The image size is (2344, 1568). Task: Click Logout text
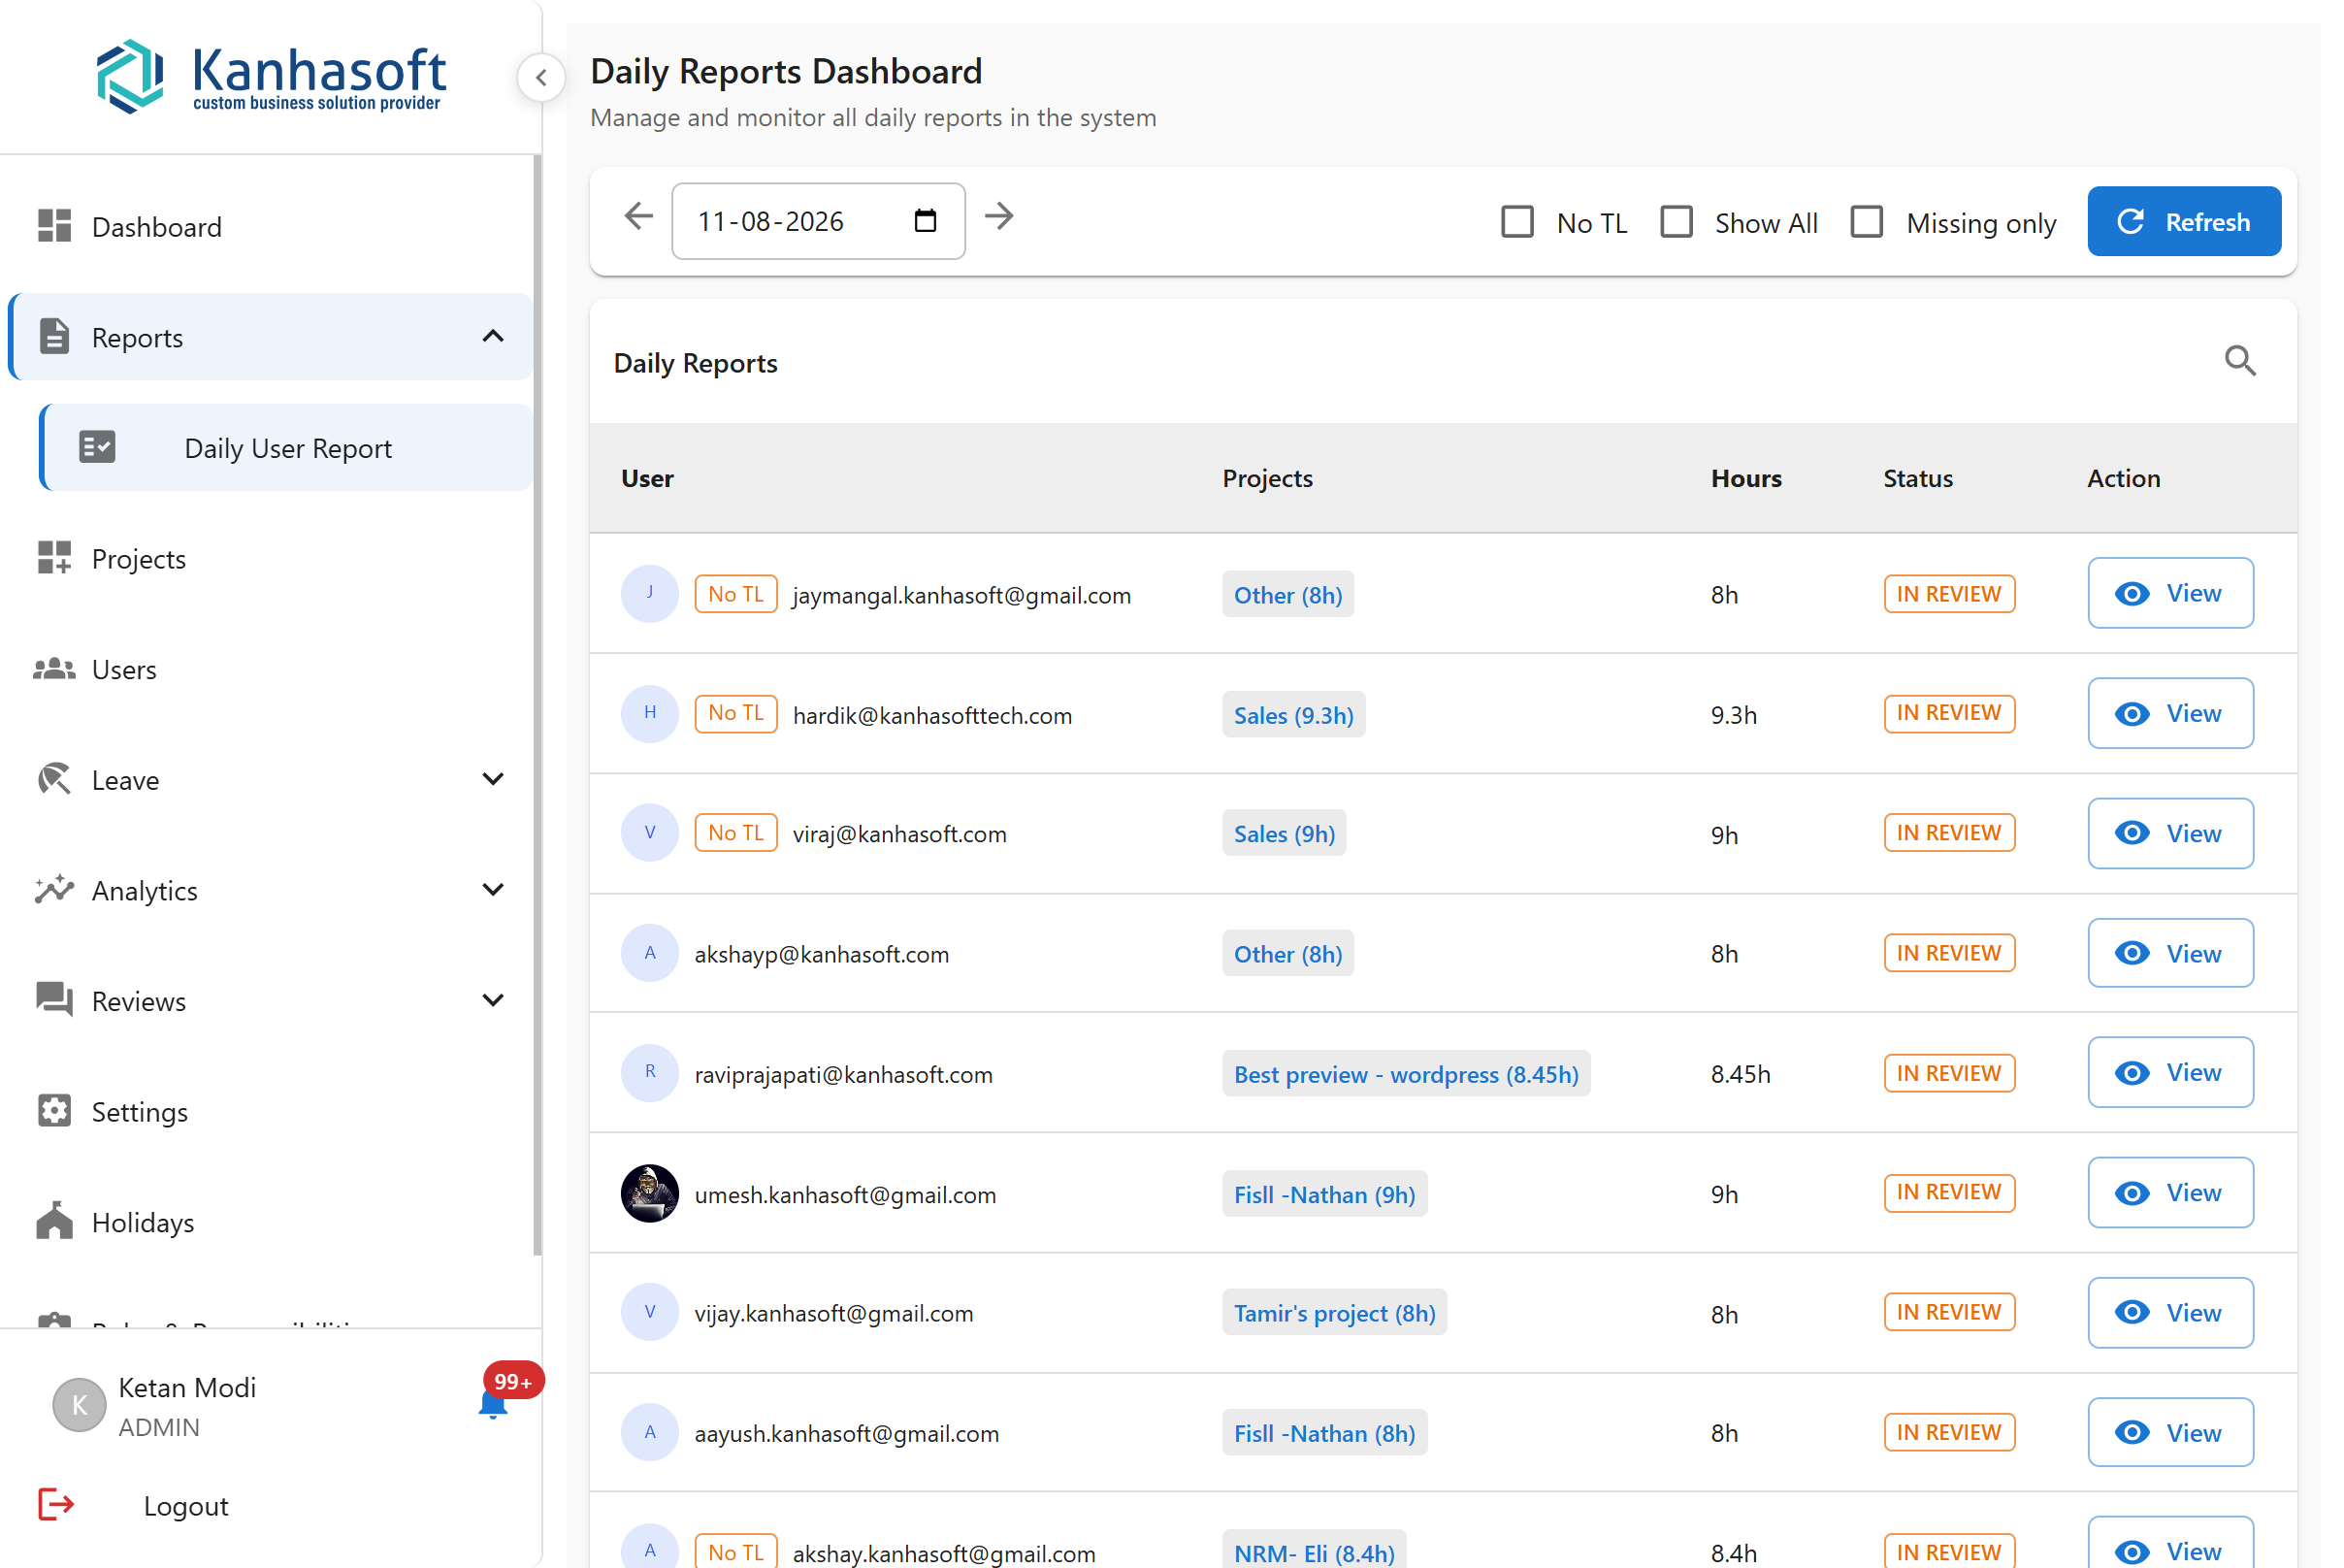pos(186,1505)
